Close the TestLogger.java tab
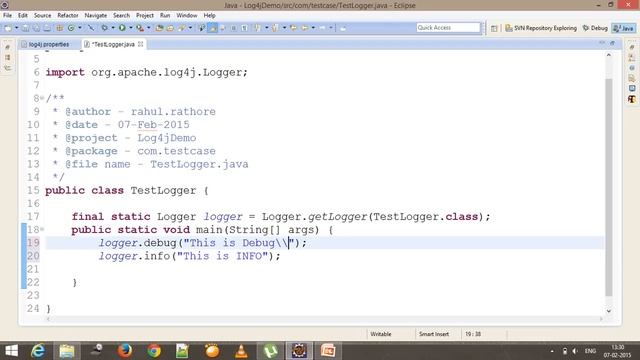 click(140, 44)
